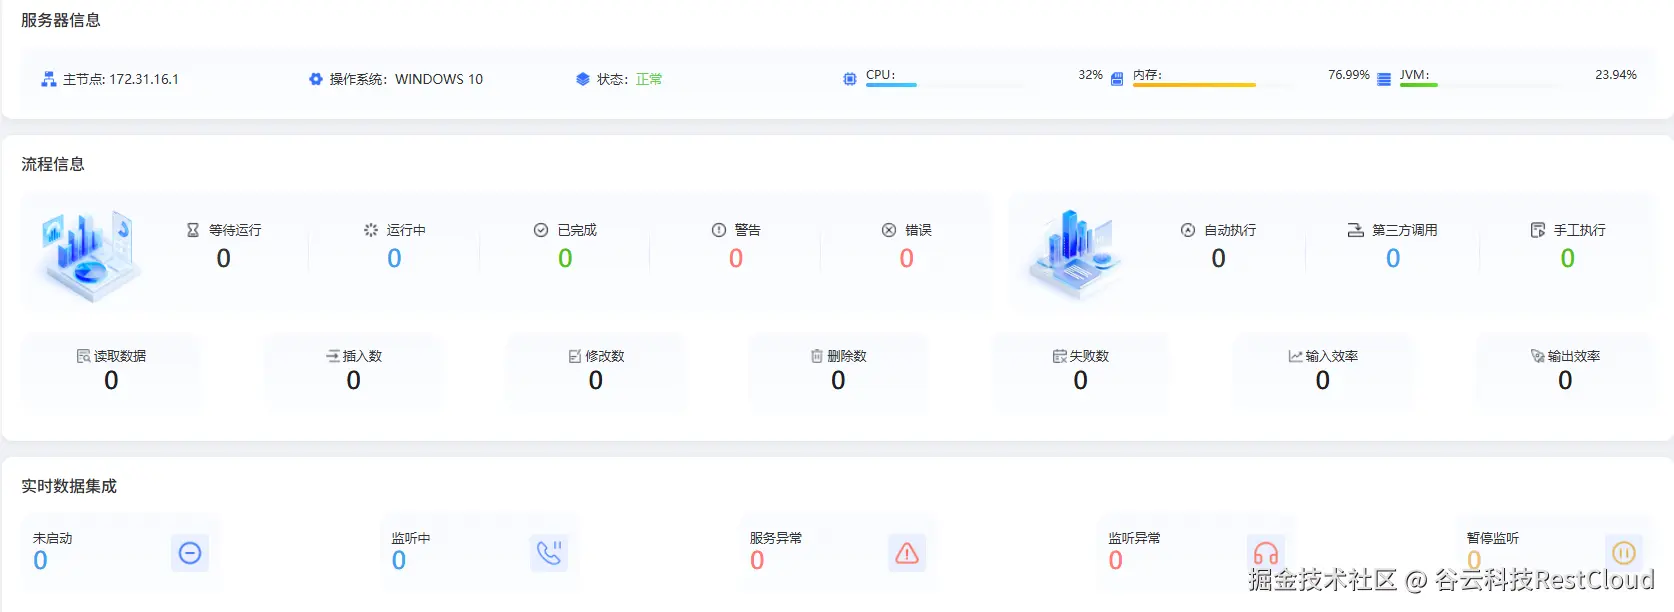Click the 未启动 count value
The height and width of the screenshot is (612, 1674).
[41, 561]
